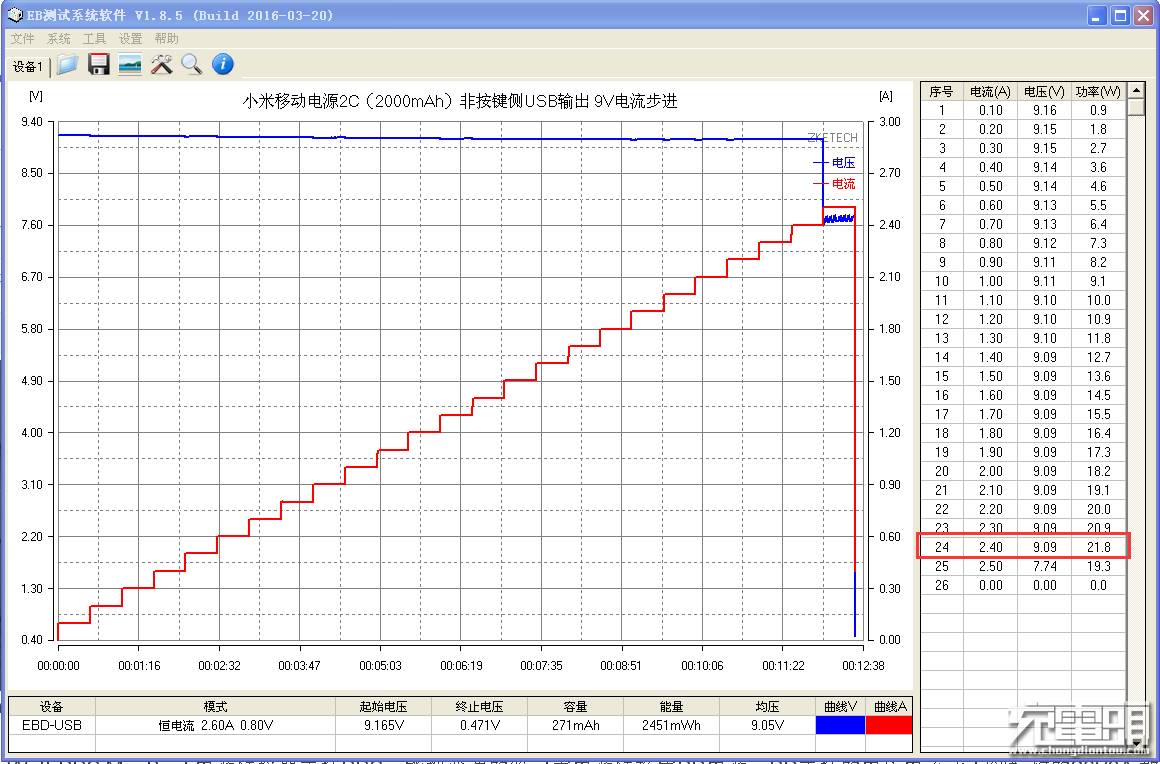Select row 1 with current 0.10

point(1024,110)
